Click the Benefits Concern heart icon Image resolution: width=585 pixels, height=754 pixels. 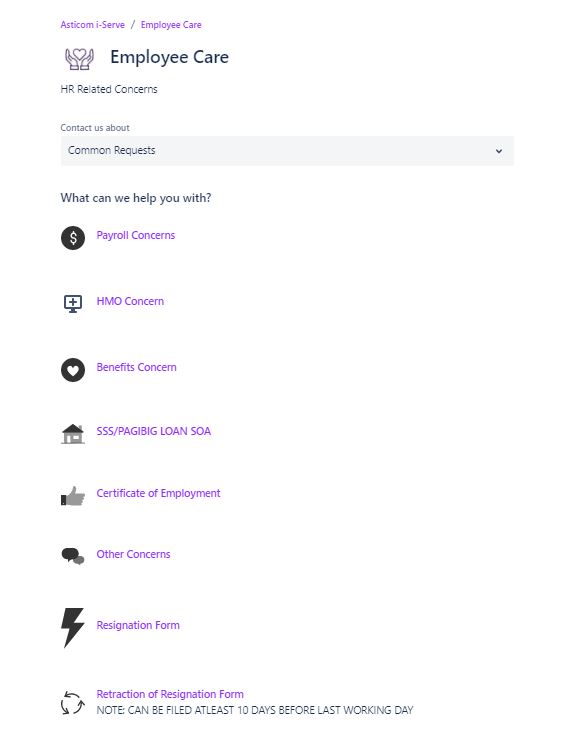[x=73, y=370]
